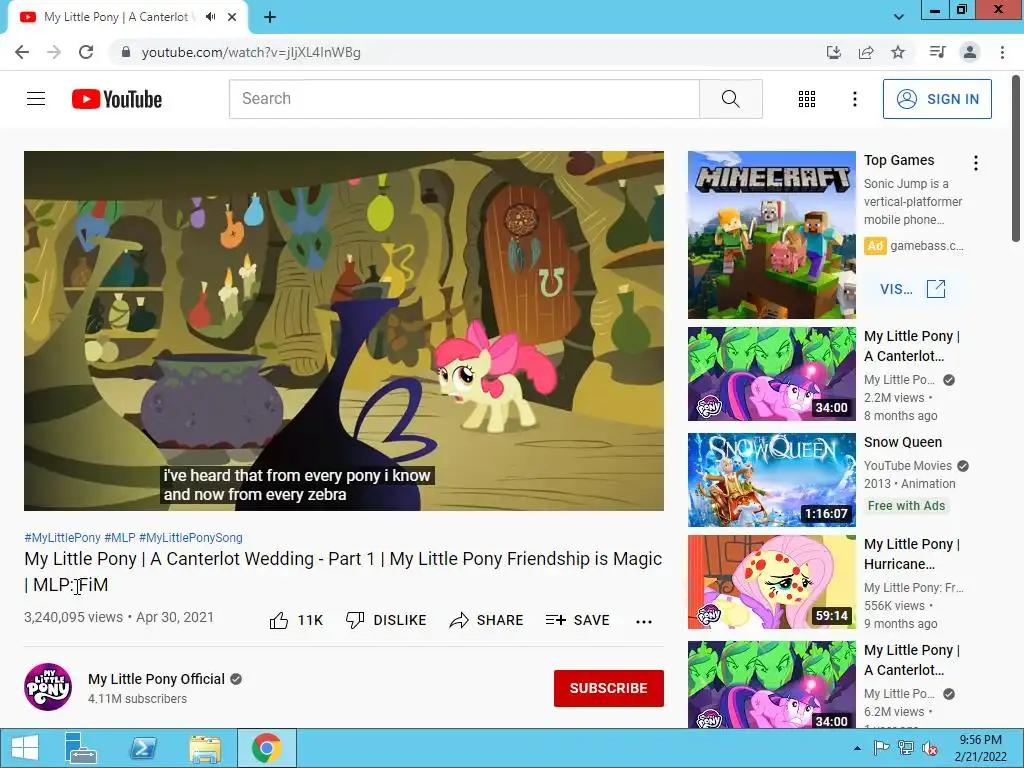Click the install app icon in address bar
This screenshot has height=768, width=1024.
coord(834,52)
